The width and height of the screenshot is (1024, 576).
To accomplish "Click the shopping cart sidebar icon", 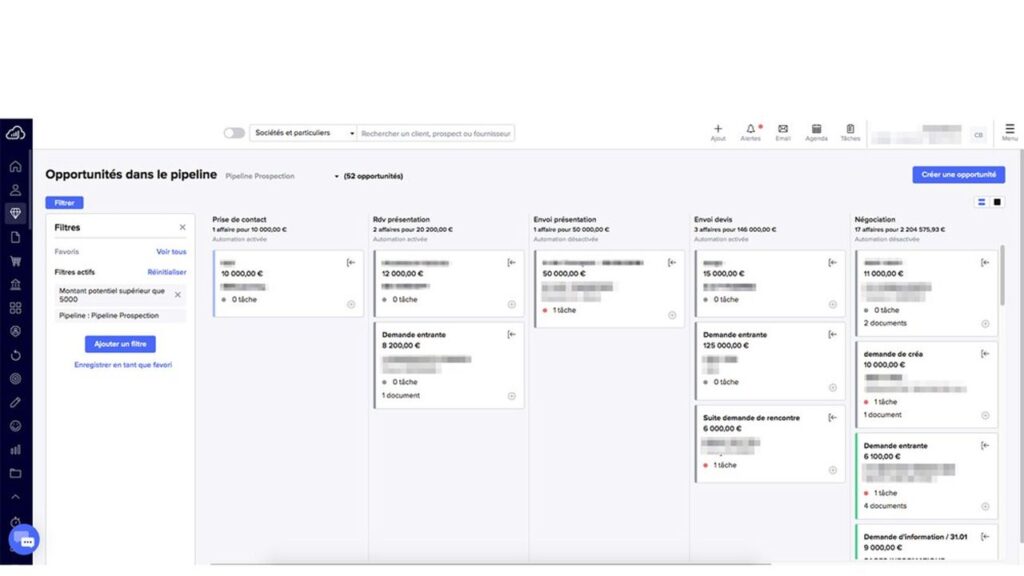I will point(15,261).
